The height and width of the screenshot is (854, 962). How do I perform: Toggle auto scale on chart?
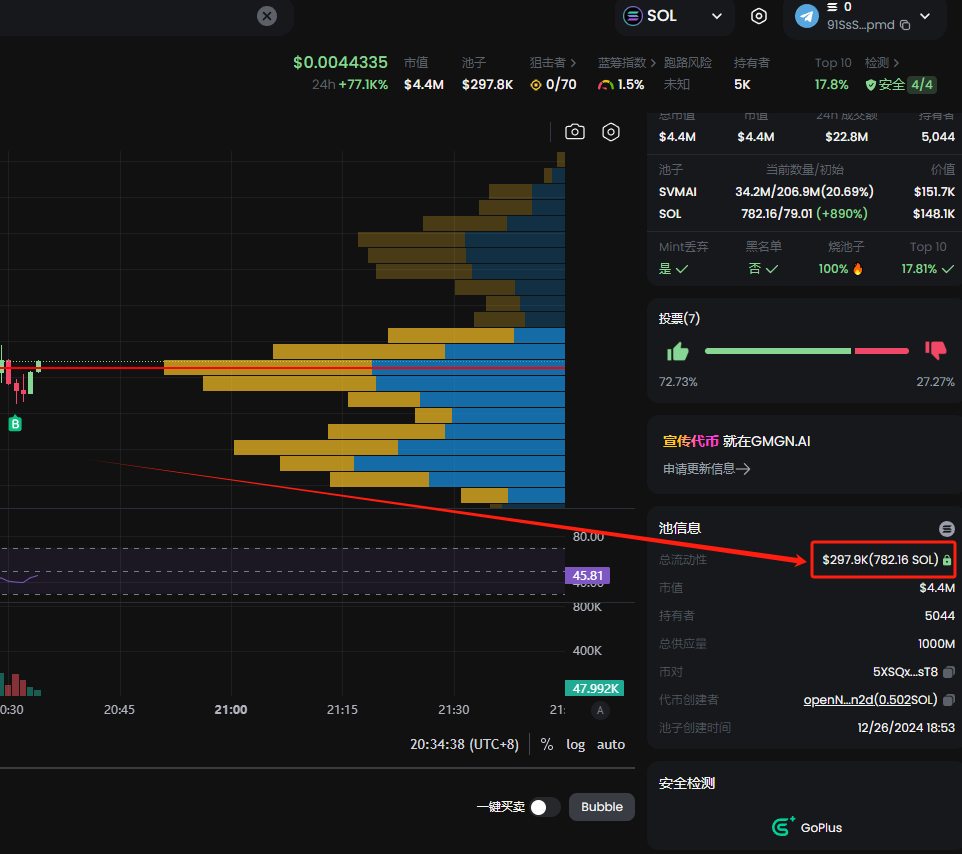click(x=610, y=744)
